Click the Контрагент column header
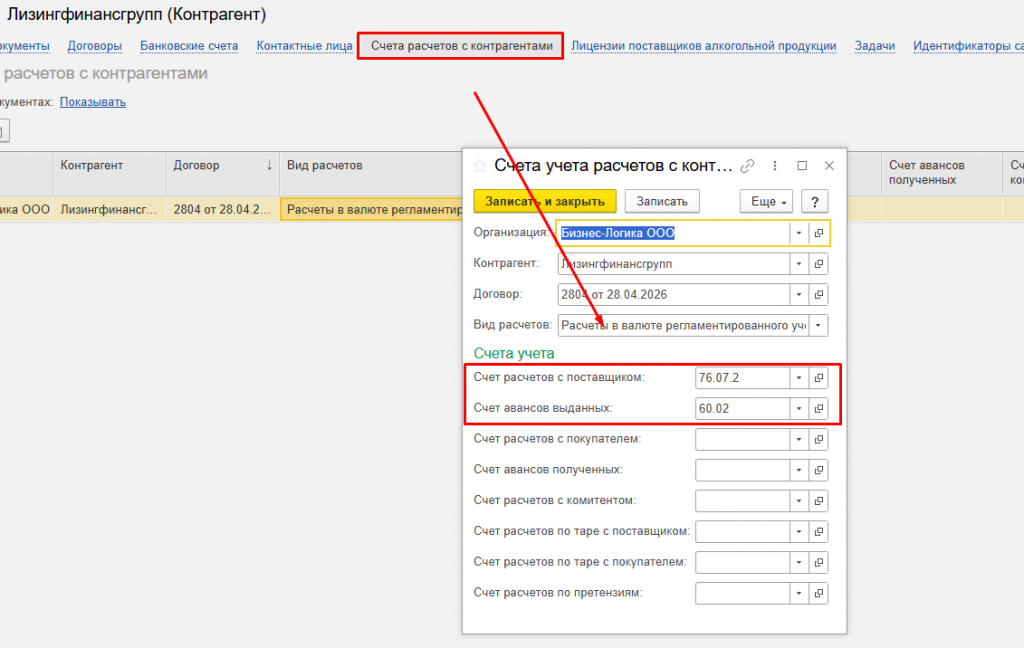The width and height of the screenshot is (1024, 648). click(x=110, y=173)
